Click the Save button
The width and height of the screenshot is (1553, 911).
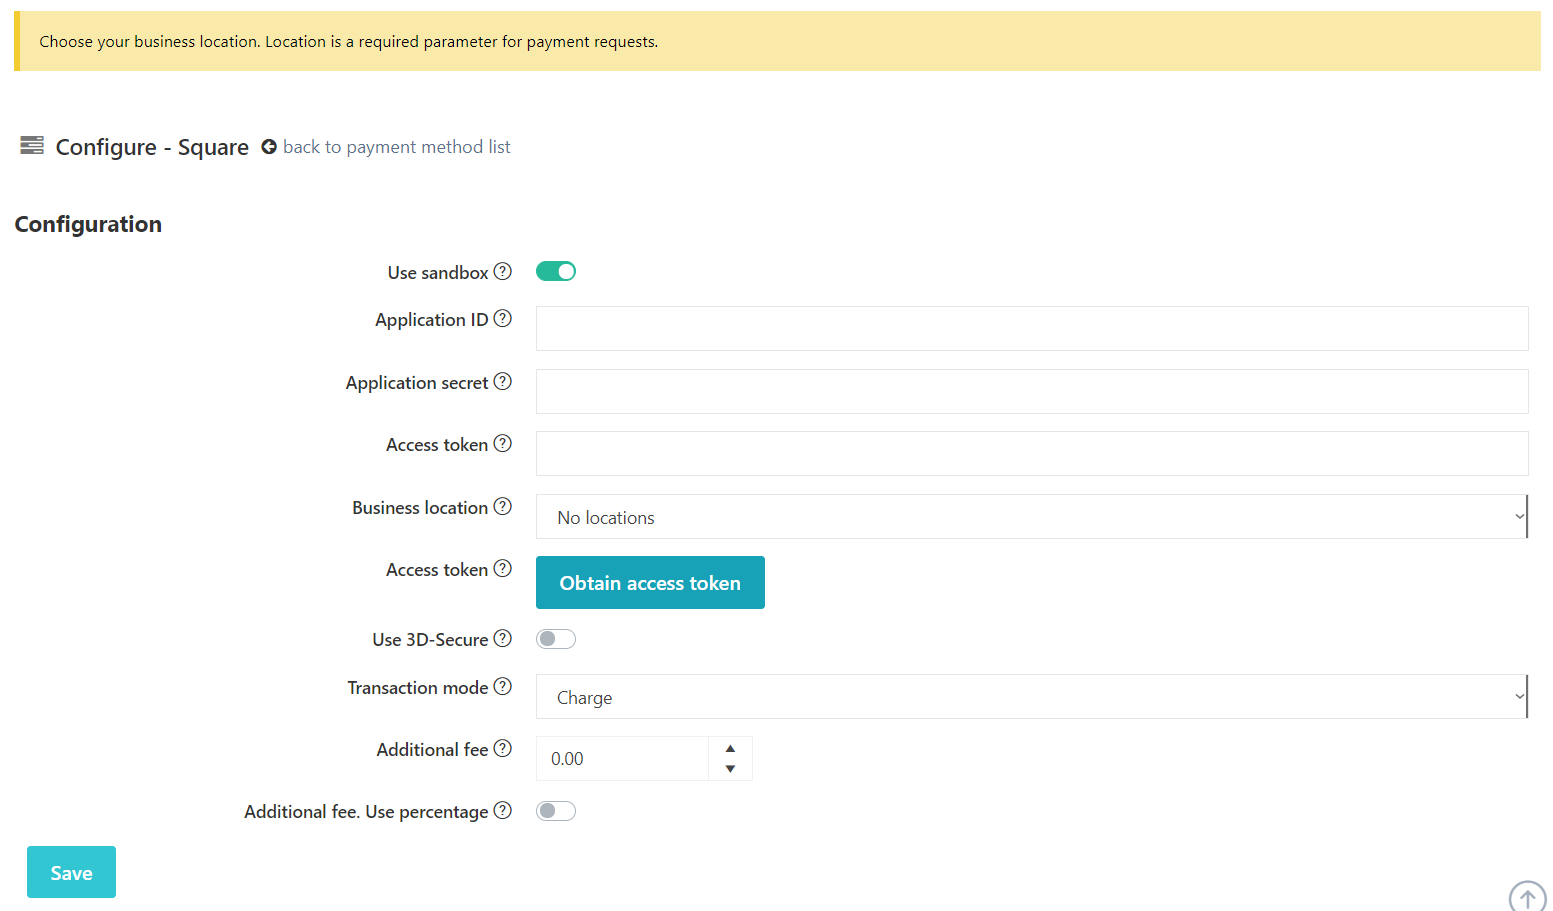(x=71, y=872)
